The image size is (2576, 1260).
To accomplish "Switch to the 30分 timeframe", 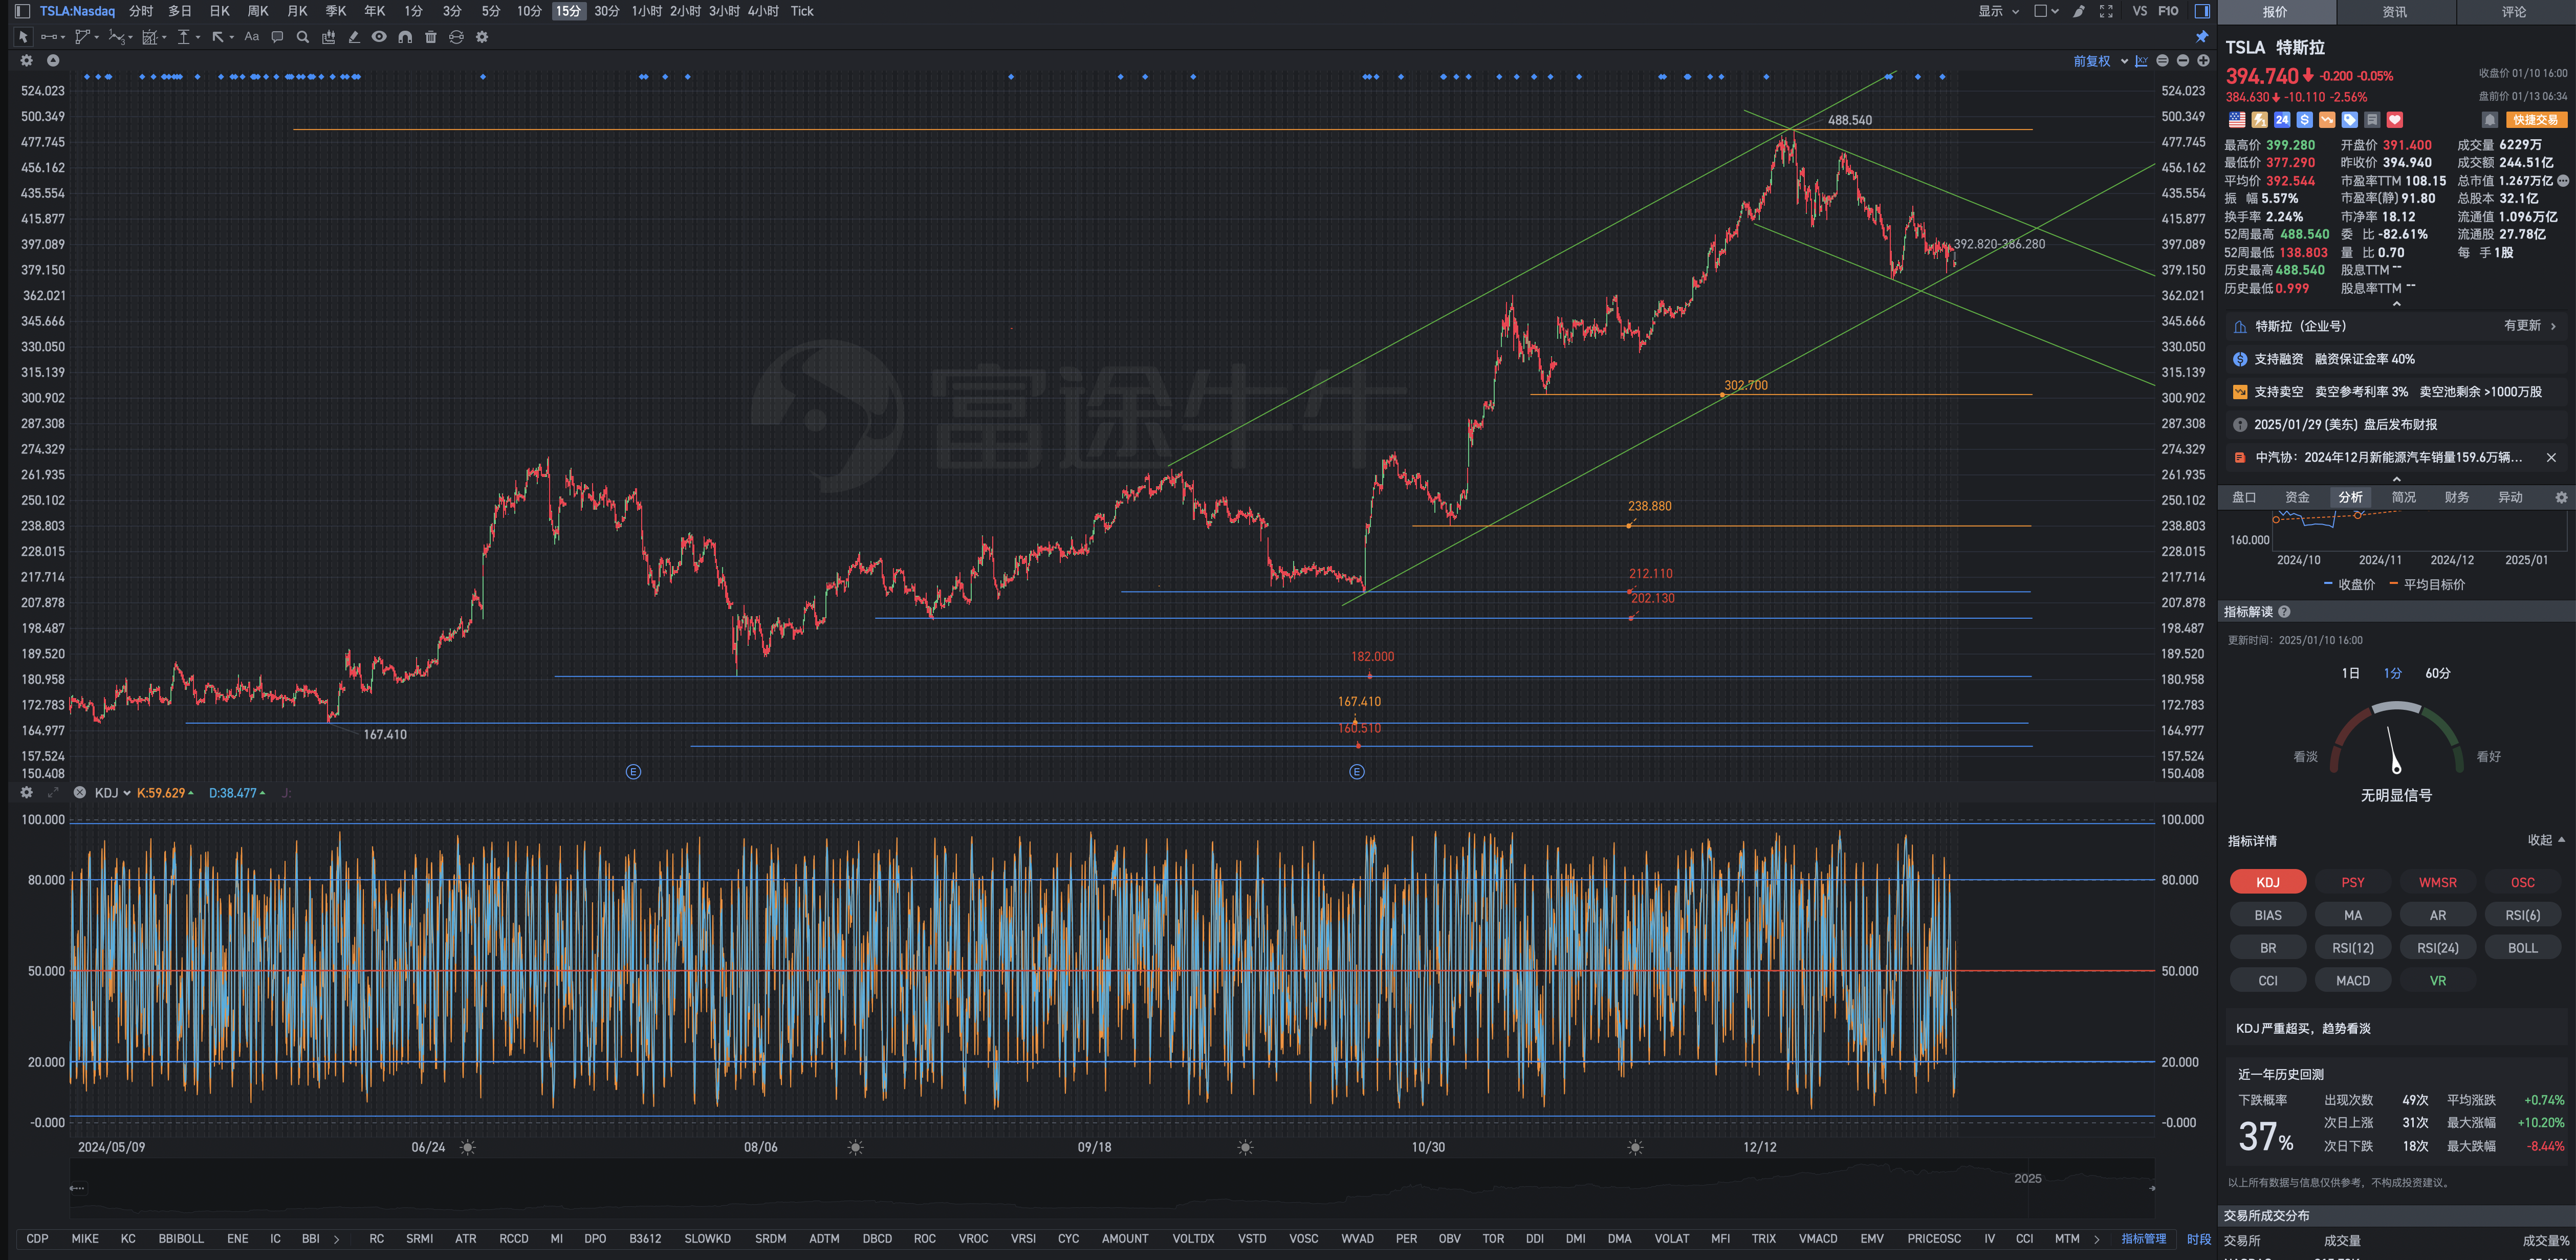I will (x=606, y=11).
